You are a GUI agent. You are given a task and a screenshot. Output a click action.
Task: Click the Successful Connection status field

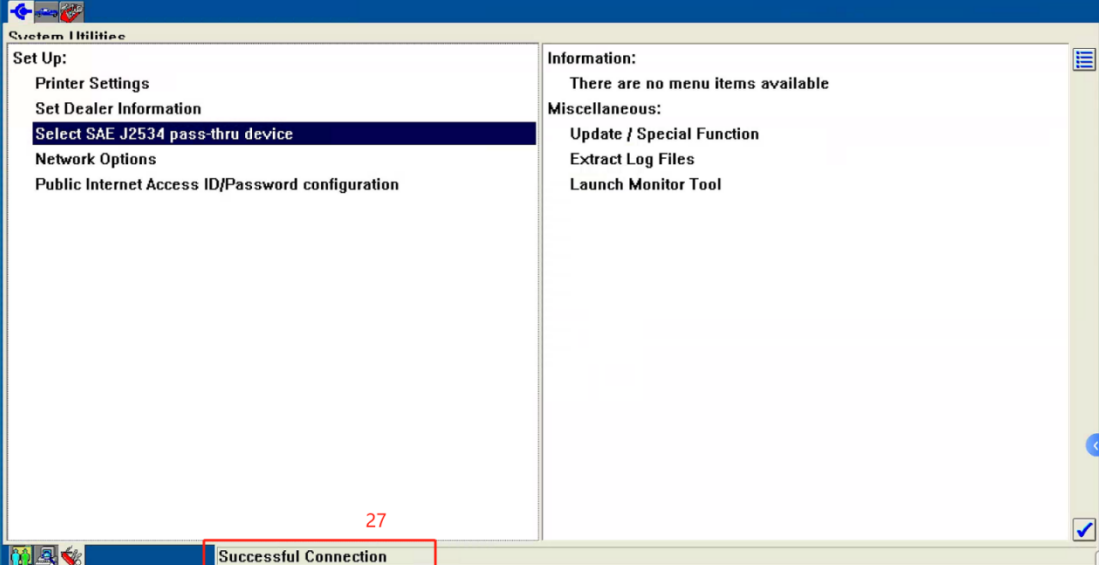tap(320, 556)
